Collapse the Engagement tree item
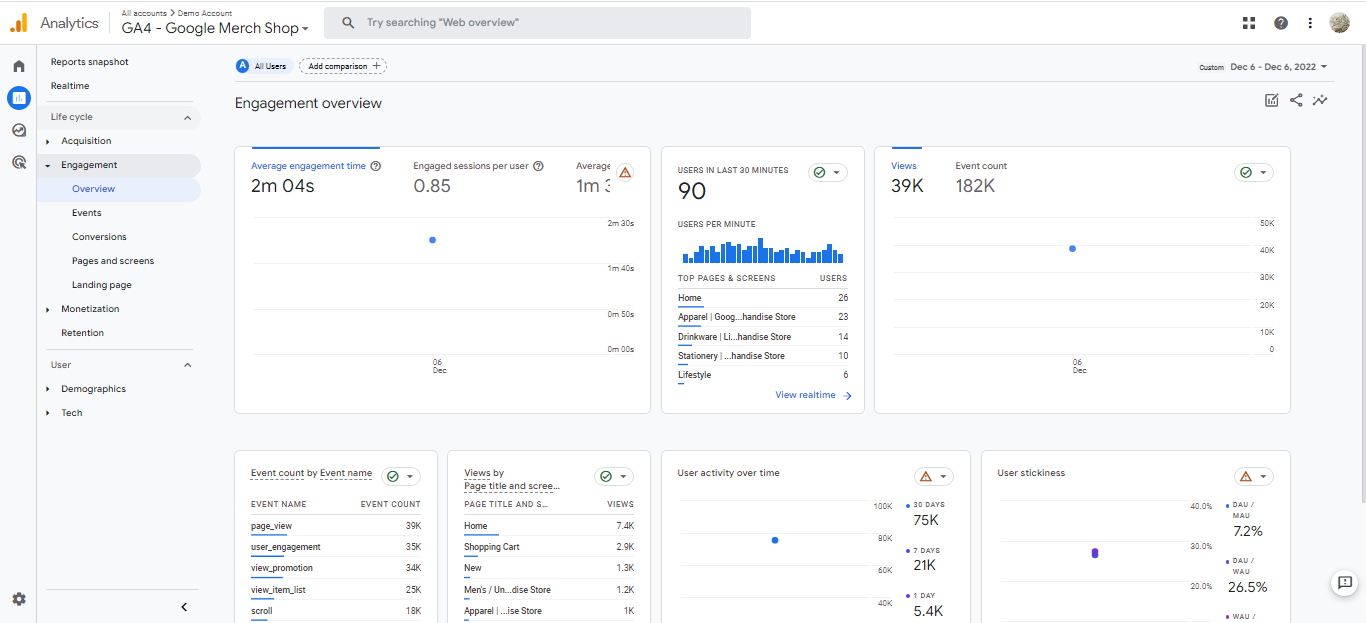This screenshot has width=1366, height=623. (x=48, y=165)
